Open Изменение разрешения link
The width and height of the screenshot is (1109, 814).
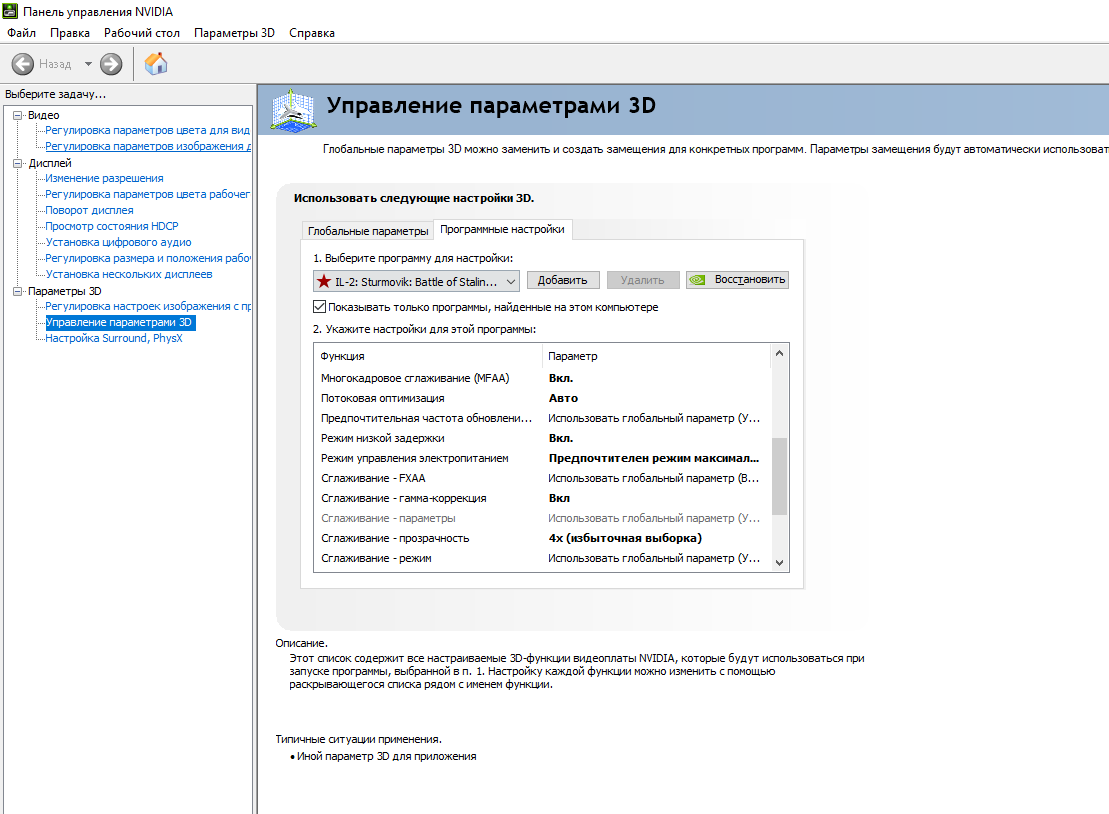pyautogui.click(x=104, y=178)
